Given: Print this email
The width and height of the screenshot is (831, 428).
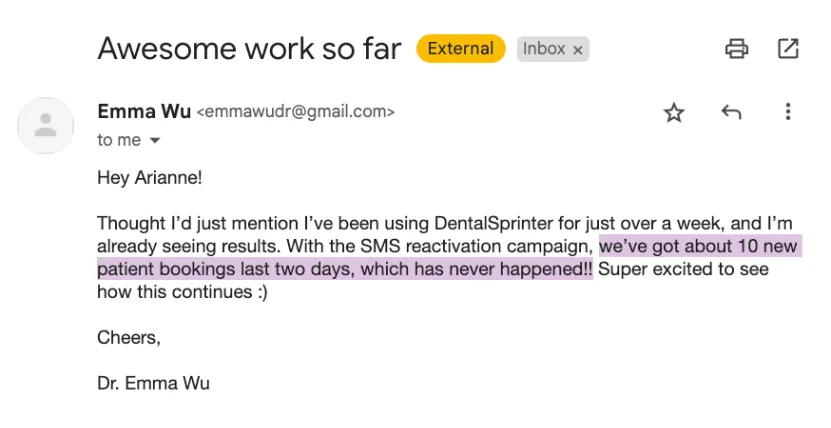Looking at the screenshot, I should (737, 48).
